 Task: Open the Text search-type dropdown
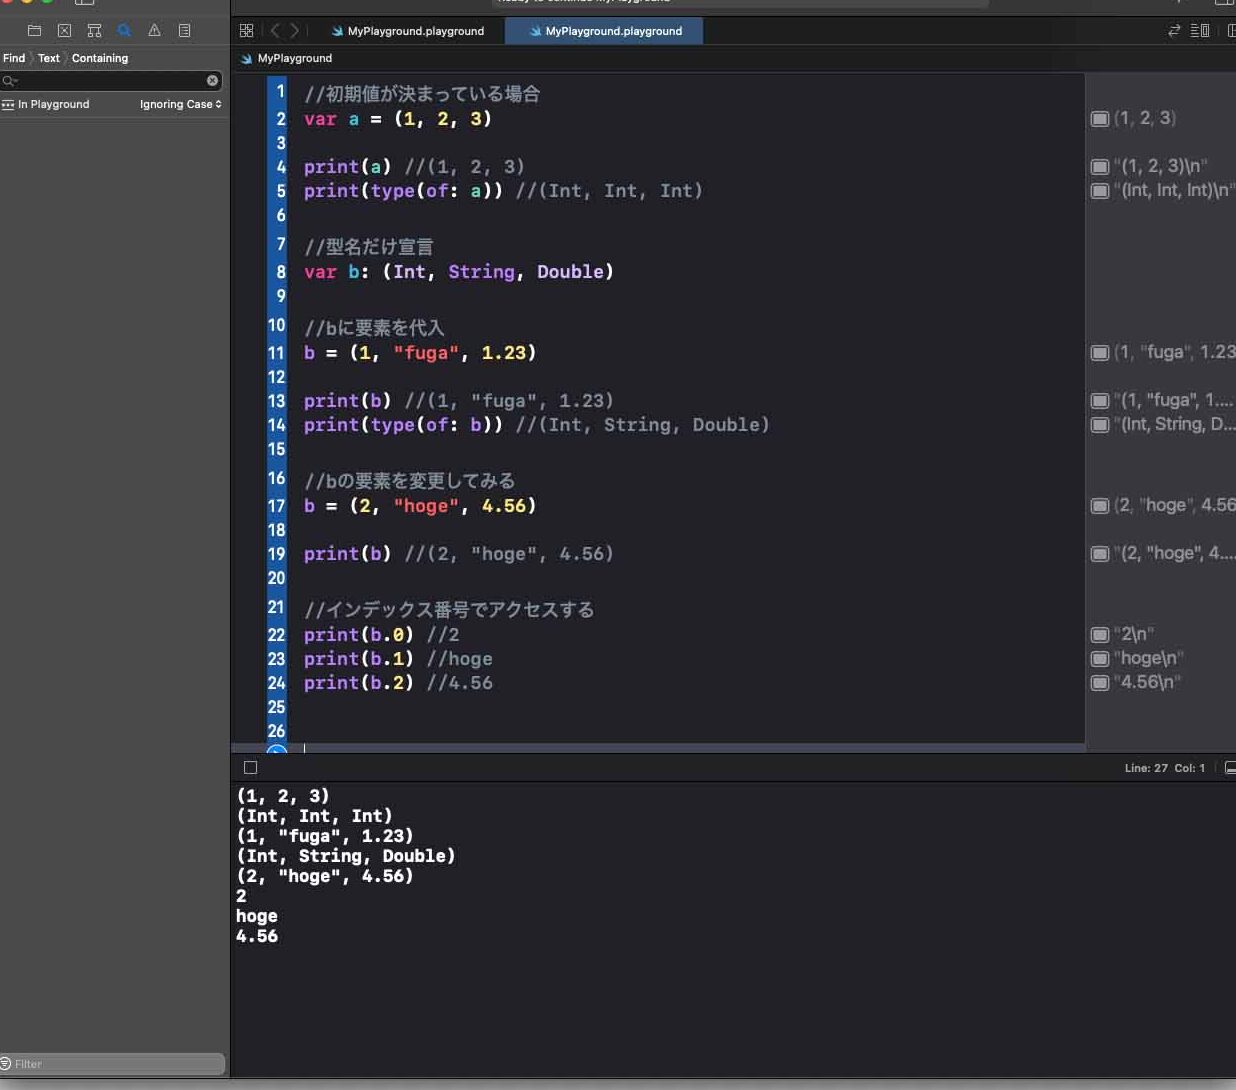coord(48,58)
